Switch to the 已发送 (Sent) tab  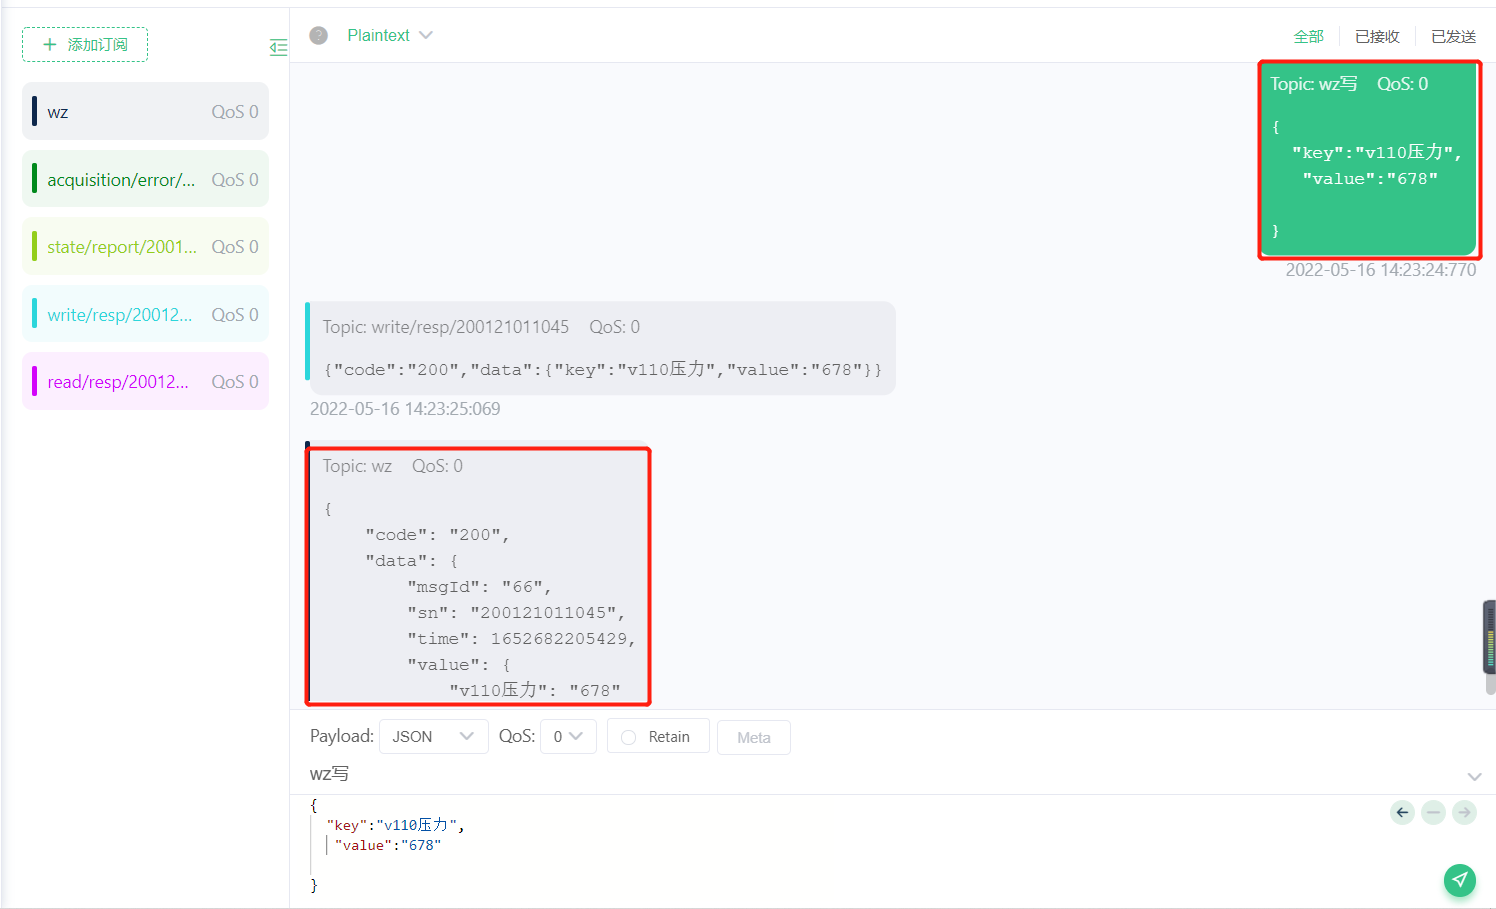[1453, 36]
